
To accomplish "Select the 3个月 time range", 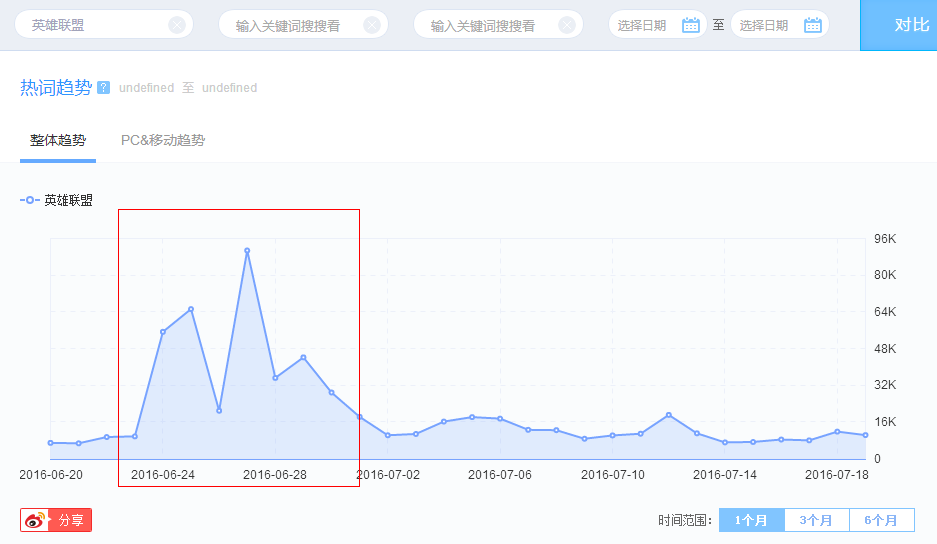I will coord(816,520).
